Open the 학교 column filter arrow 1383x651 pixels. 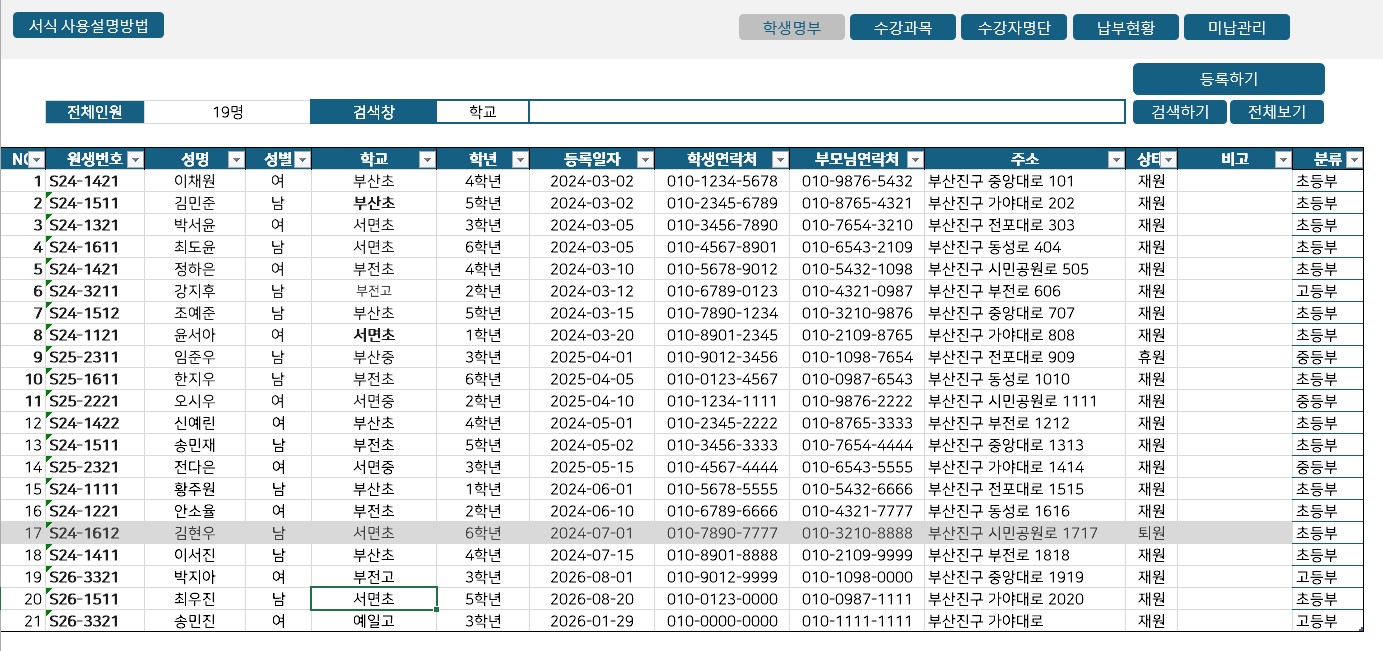tap(427, 160)
